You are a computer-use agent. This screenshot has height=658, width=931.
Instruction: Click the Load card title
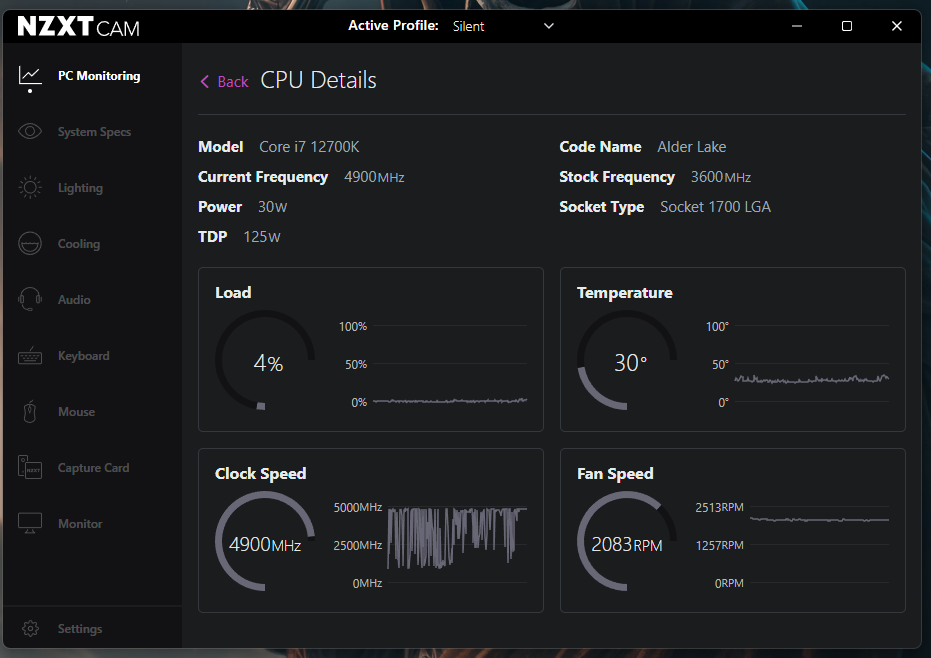pyautogui.click(x=233, y=292)
